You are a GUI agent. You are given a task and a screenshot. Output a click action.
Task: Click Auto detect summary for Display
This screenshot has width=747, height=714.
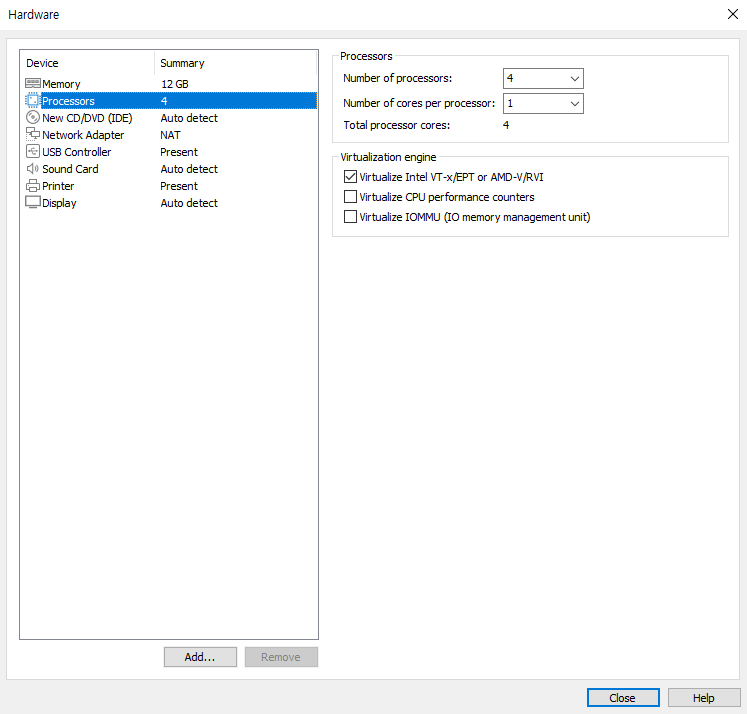pos(189,203)
